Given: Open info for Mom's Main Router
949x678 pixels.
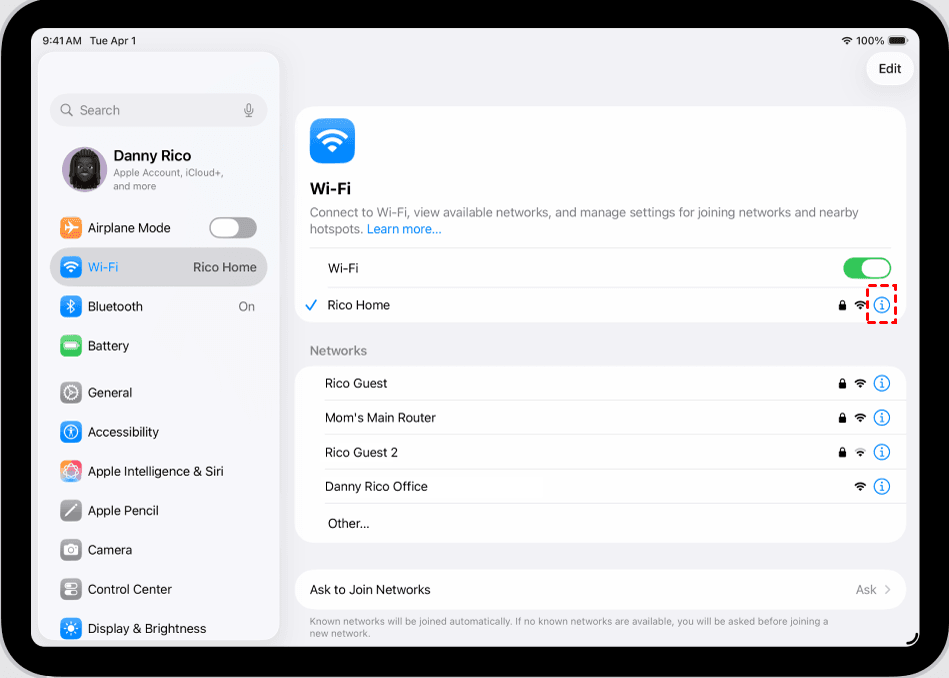Looking at the screenshot, I should pyautogui.click(x=882, y=418).
